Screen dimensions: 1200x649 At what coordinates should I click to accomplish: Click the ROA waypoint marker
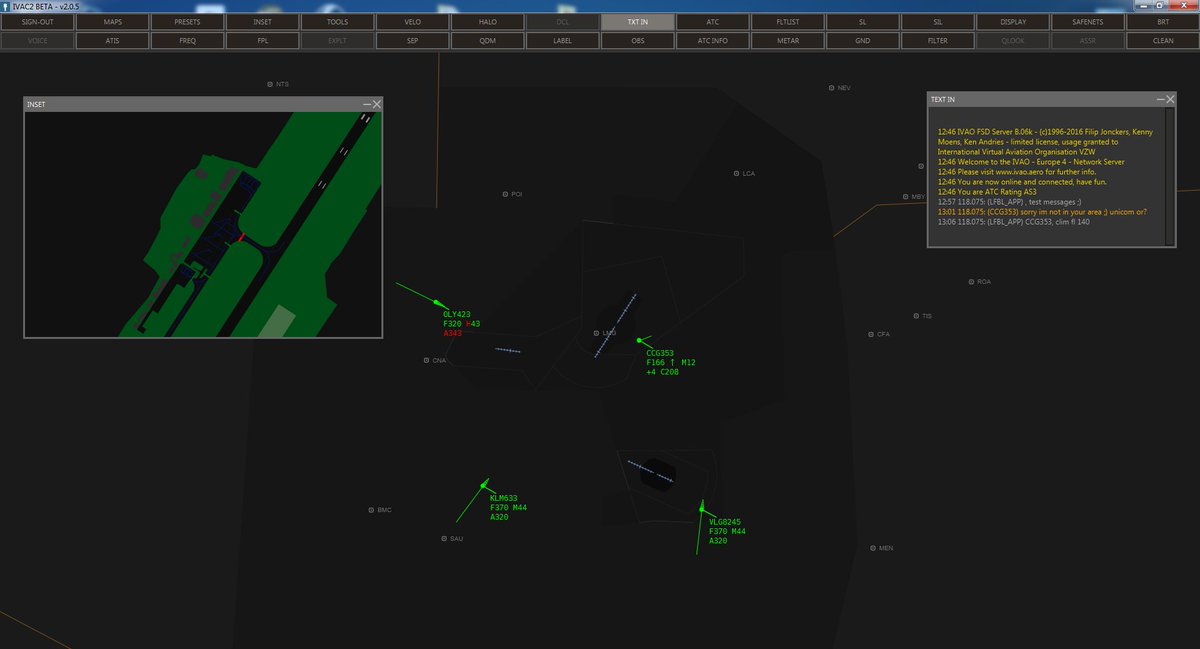pos(971,282)
